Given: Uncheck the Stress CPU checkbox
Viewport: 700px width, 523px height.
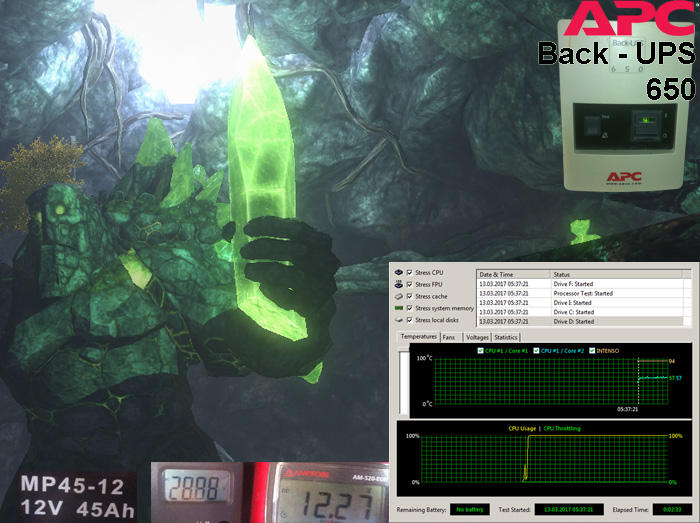Looking at the screenshot, I should pyautogui.click(x=409, y=272).
